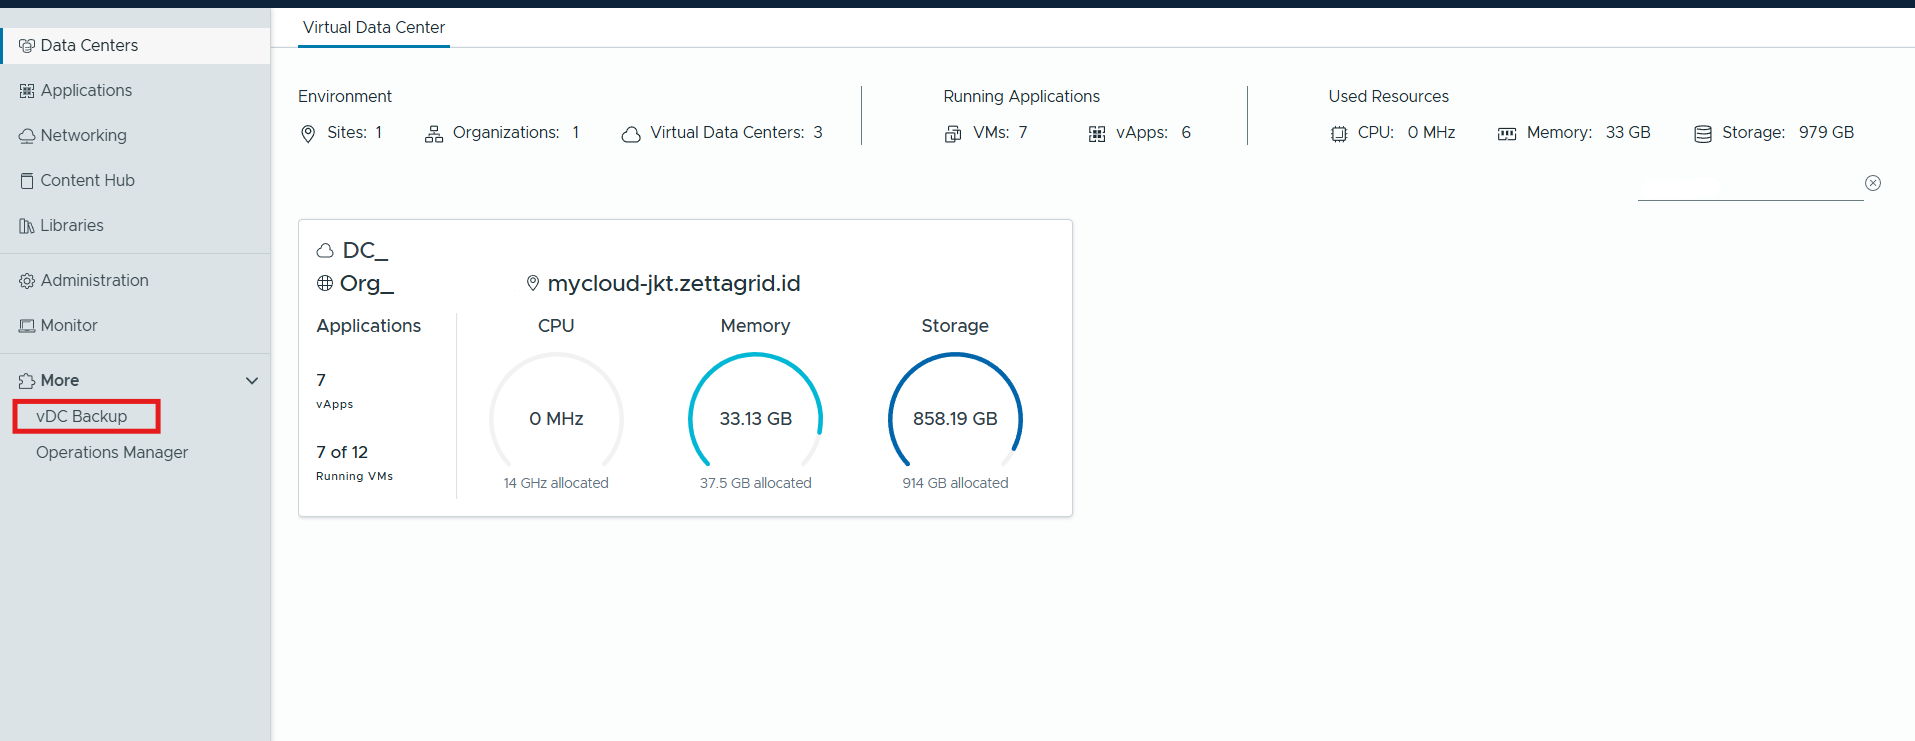Click the Administration gear icon in sidebar
This screenshot has height=741, width=1915.
tap(27, 281)
